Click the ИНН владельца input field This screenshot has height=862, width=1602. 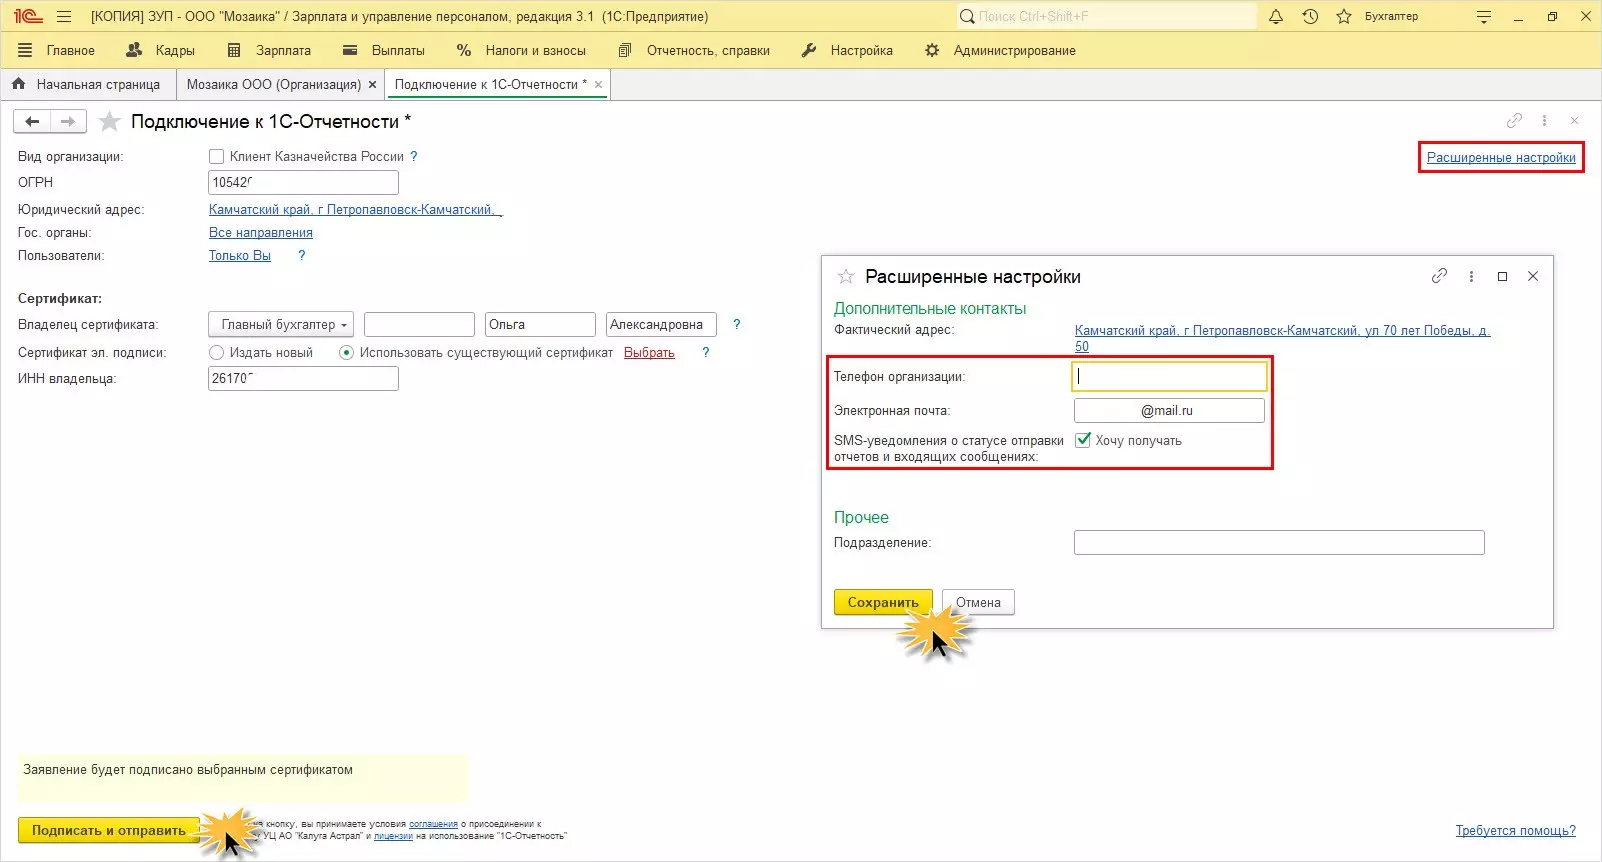[303, 378]
